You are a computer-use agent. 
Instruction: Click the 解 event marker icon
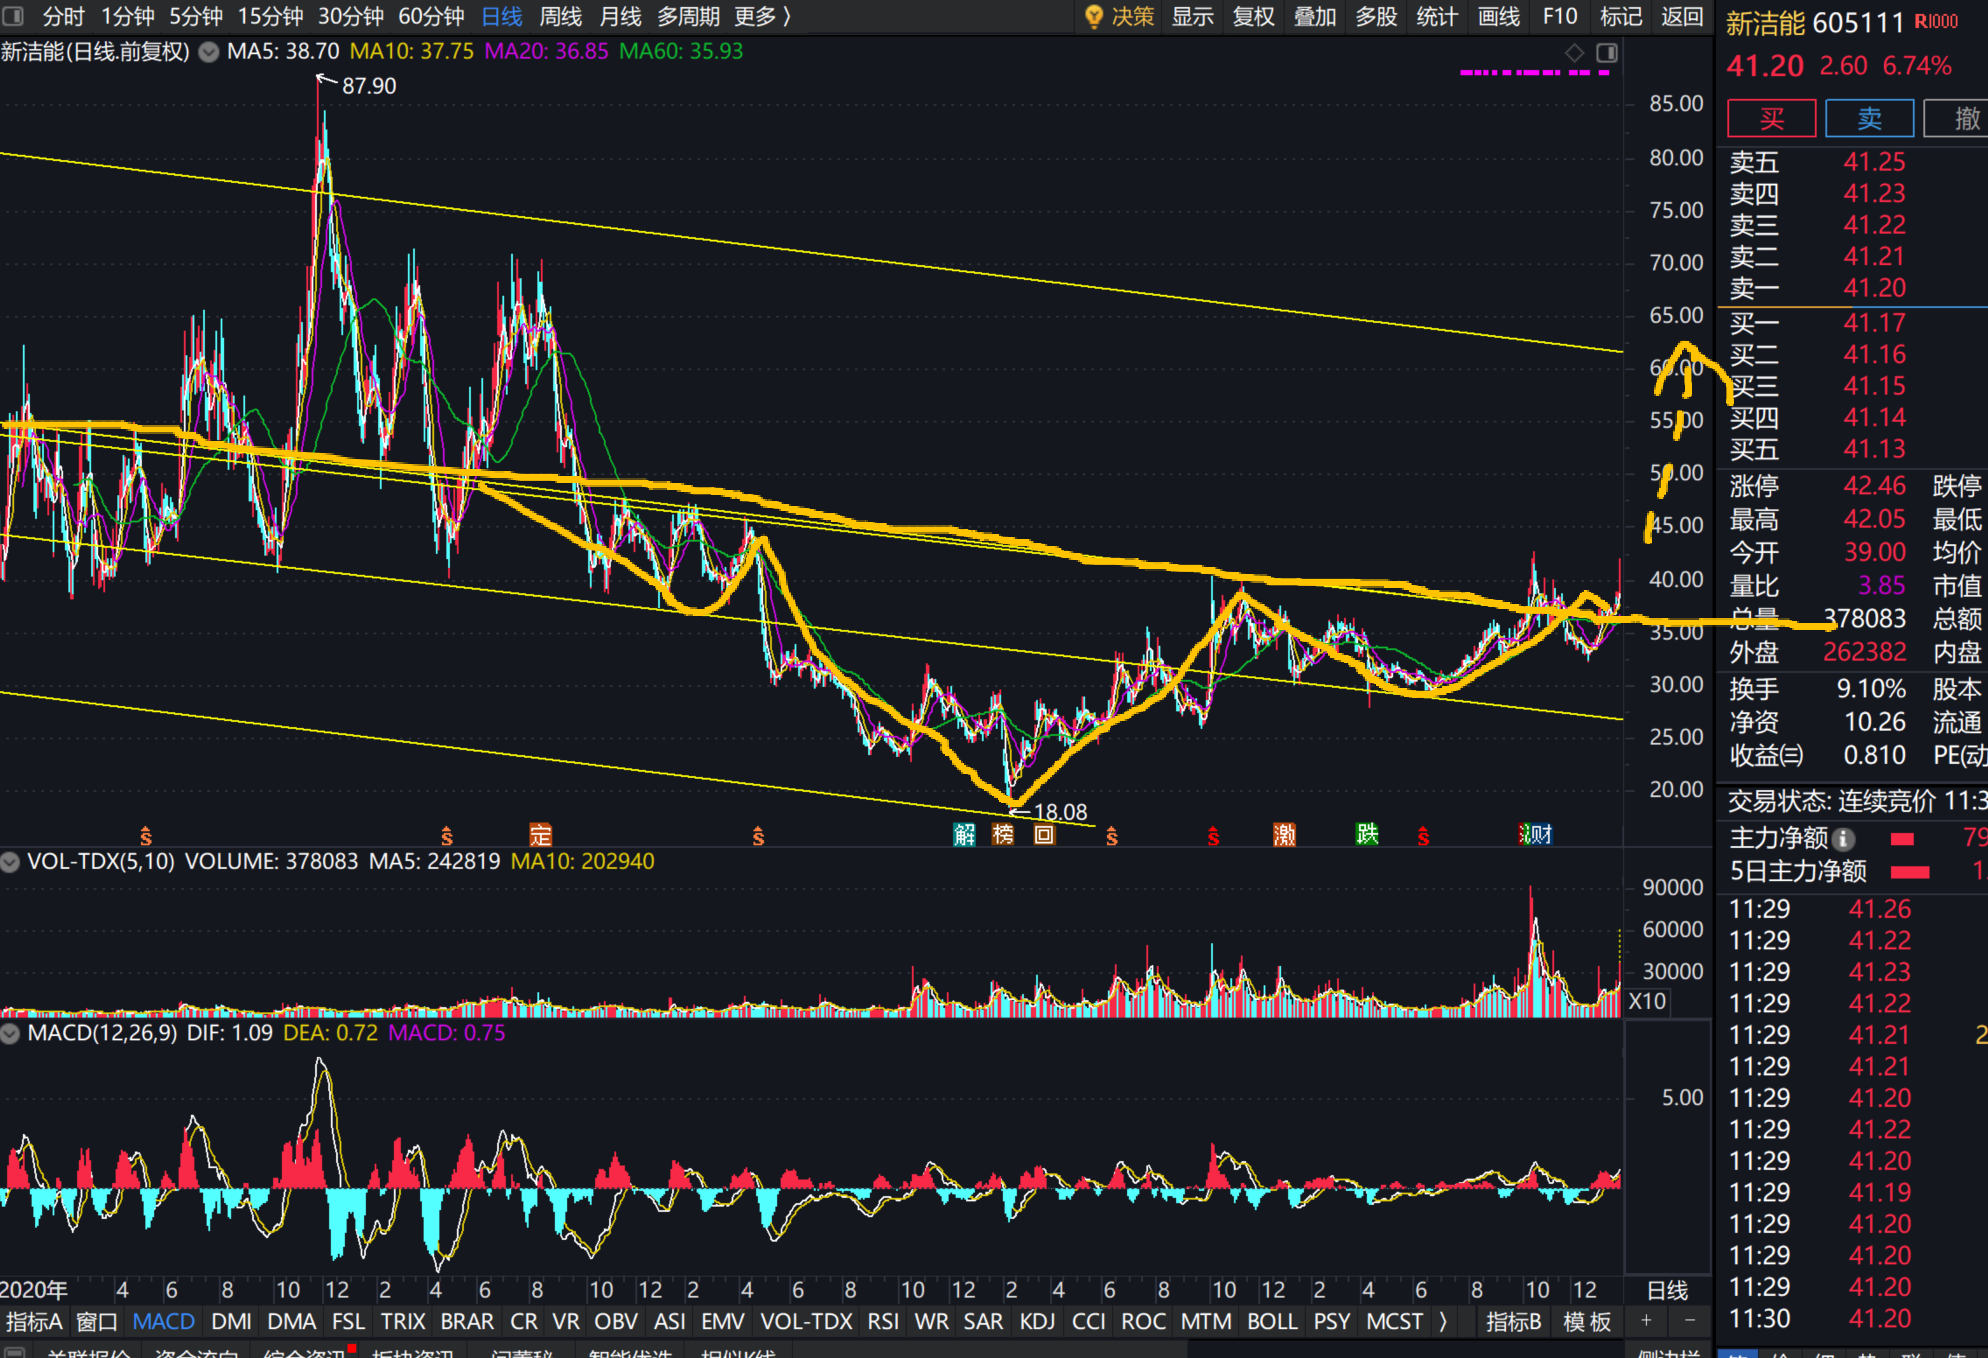coord(964,835)
